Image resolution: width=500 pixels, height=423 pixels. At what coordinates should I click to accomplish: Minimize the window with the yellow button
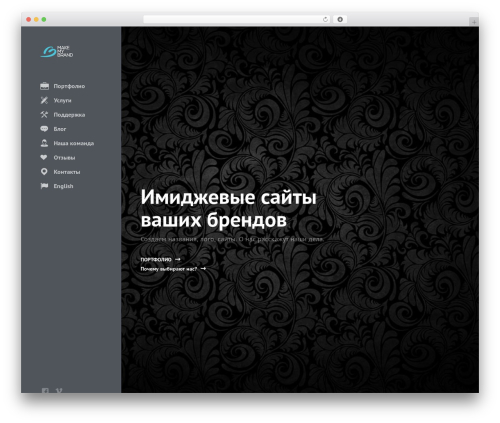(36, 20)
